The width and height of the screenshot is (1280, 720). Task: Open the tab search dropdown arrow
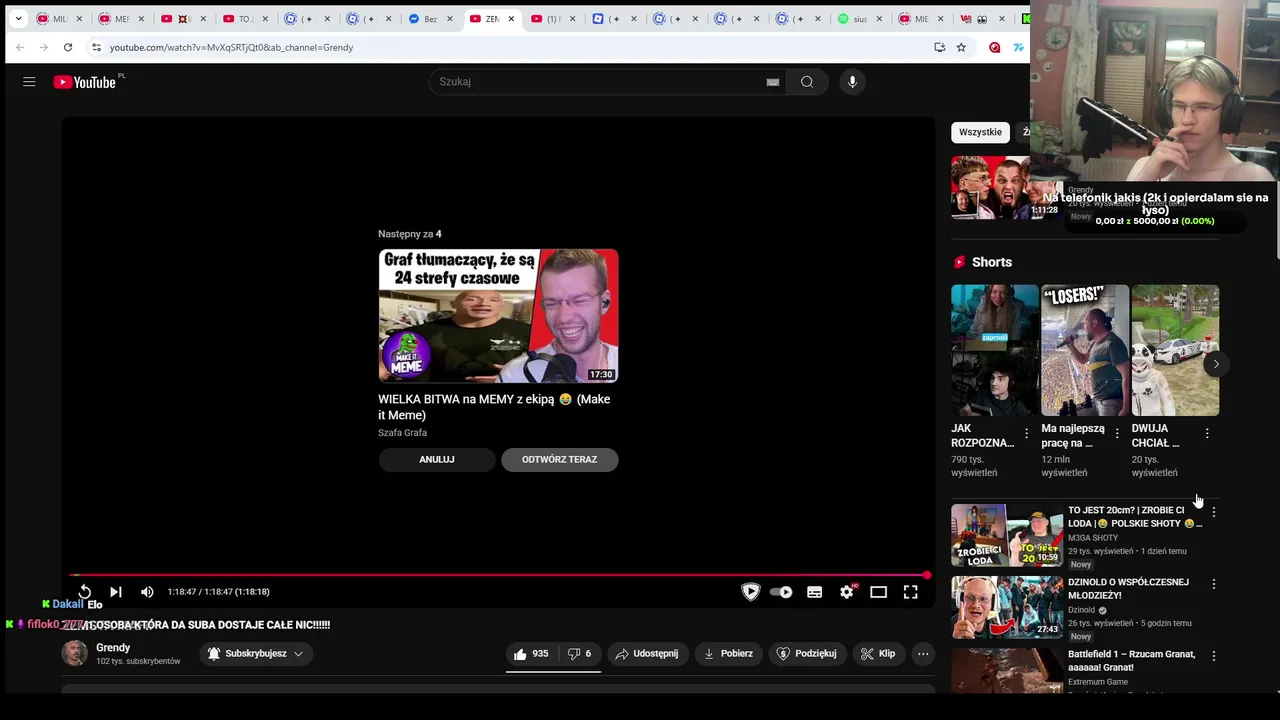(18, 19)
